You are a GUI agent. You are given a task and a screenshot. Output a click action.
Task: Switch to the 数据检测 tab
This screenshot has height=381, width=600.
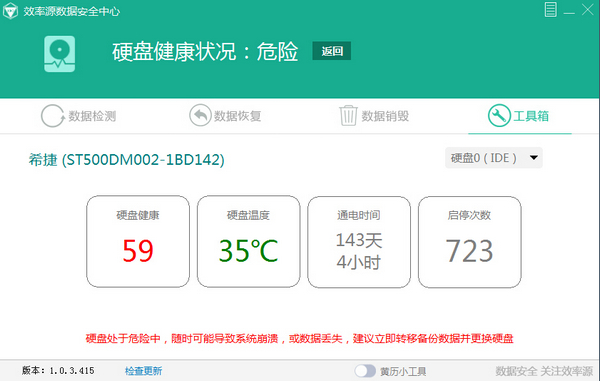coord(78,116)
